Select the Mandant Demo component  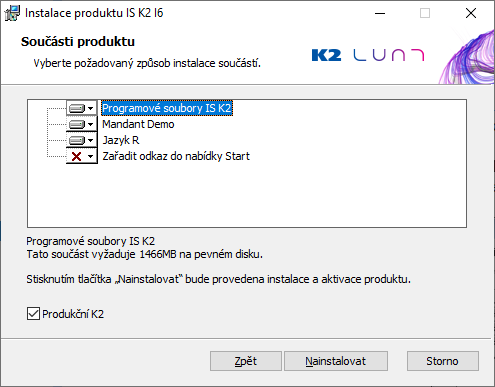point(138,124)
